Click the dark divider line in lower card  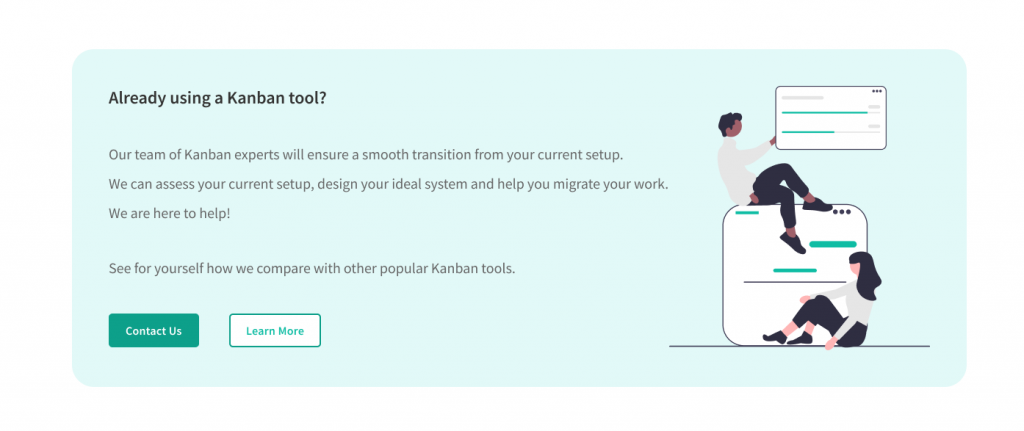tap(790, 282)
